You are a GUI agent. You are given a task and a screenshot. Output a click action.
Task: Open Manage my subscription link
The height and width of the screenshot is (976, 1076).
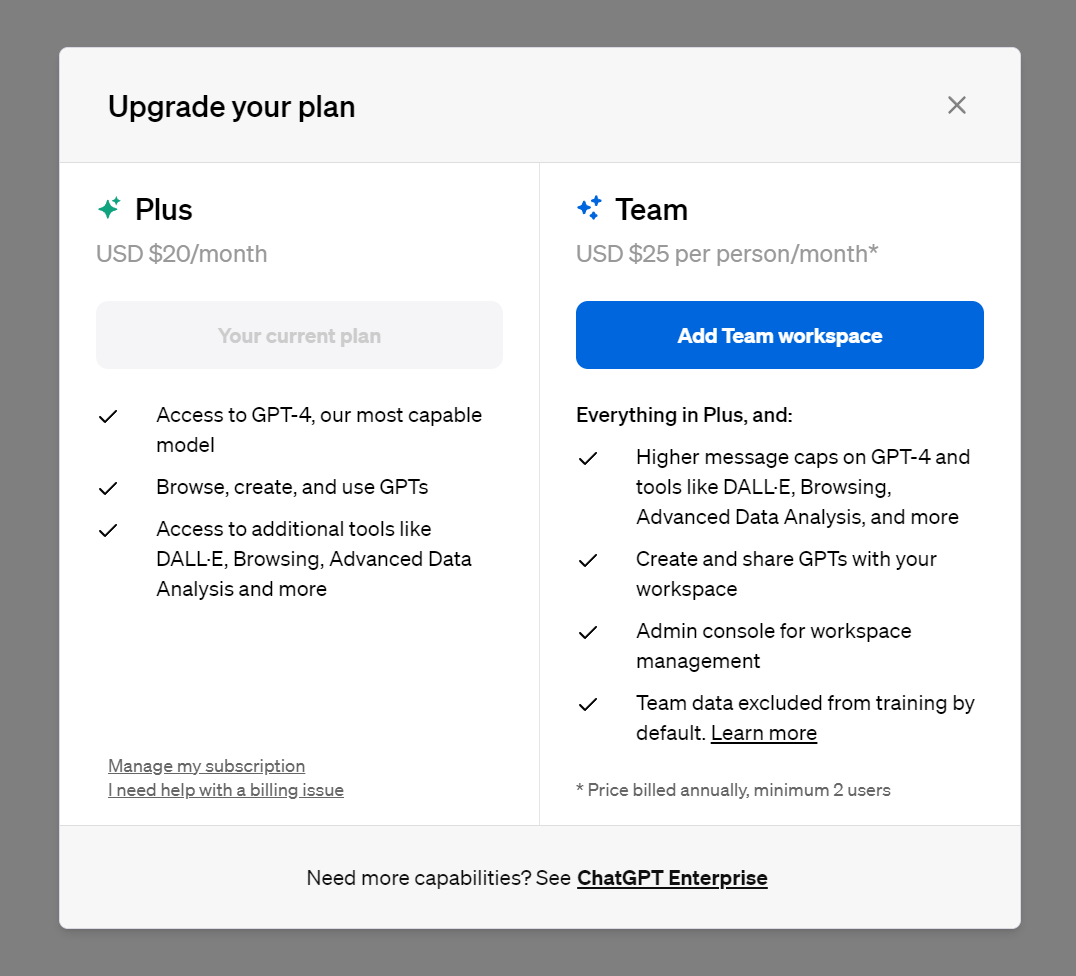[x=207, y=766]
